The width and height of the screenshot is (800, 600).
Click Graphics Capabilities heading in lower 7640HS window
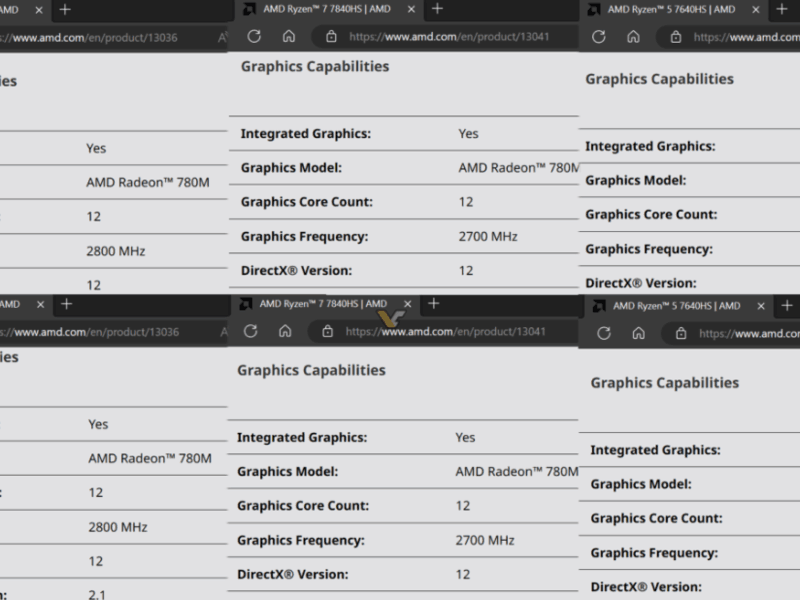coord(665,383)
